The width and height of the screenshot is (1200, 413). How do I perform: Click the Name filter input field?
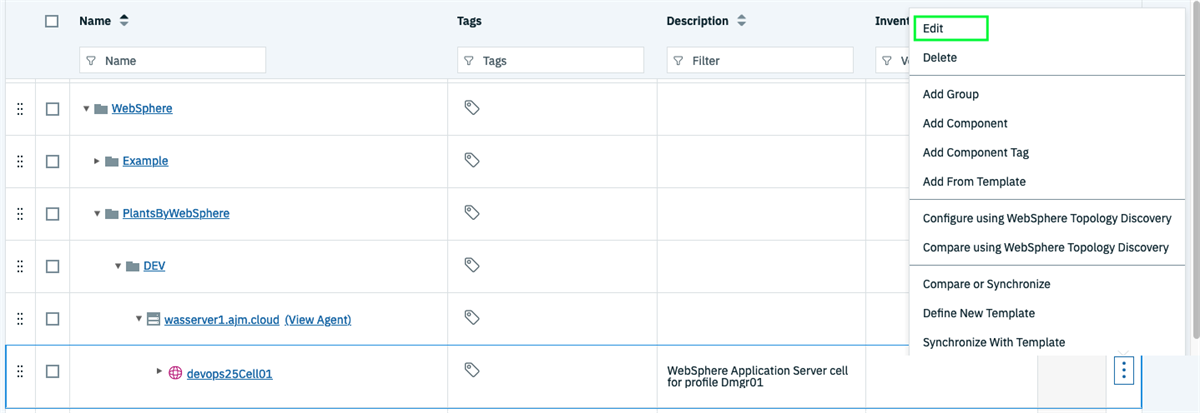pos(172,61)
